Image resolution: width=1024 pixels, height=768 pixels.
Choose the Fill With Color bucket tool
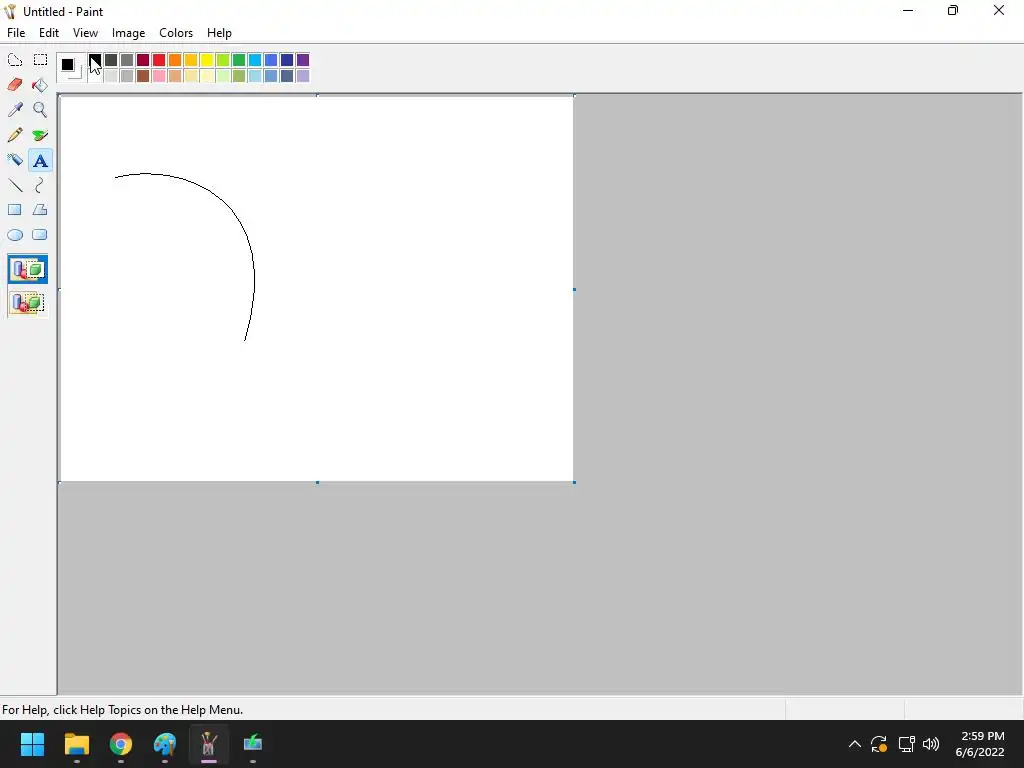40,85
